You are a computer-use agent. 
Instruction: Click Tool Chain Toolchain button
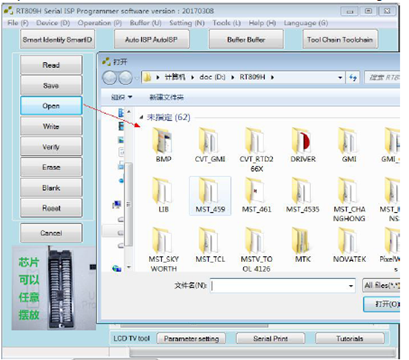[340, 39]
